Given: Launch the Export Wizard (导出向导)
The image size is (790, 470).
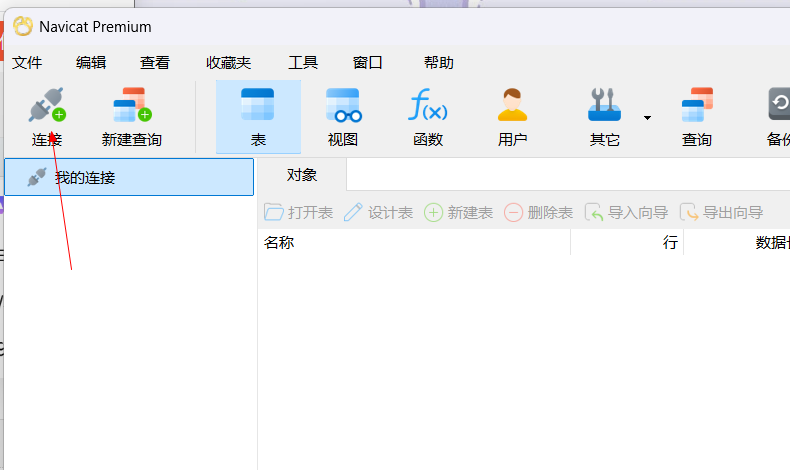Looking at the screenshot, I should click(721, 213).
